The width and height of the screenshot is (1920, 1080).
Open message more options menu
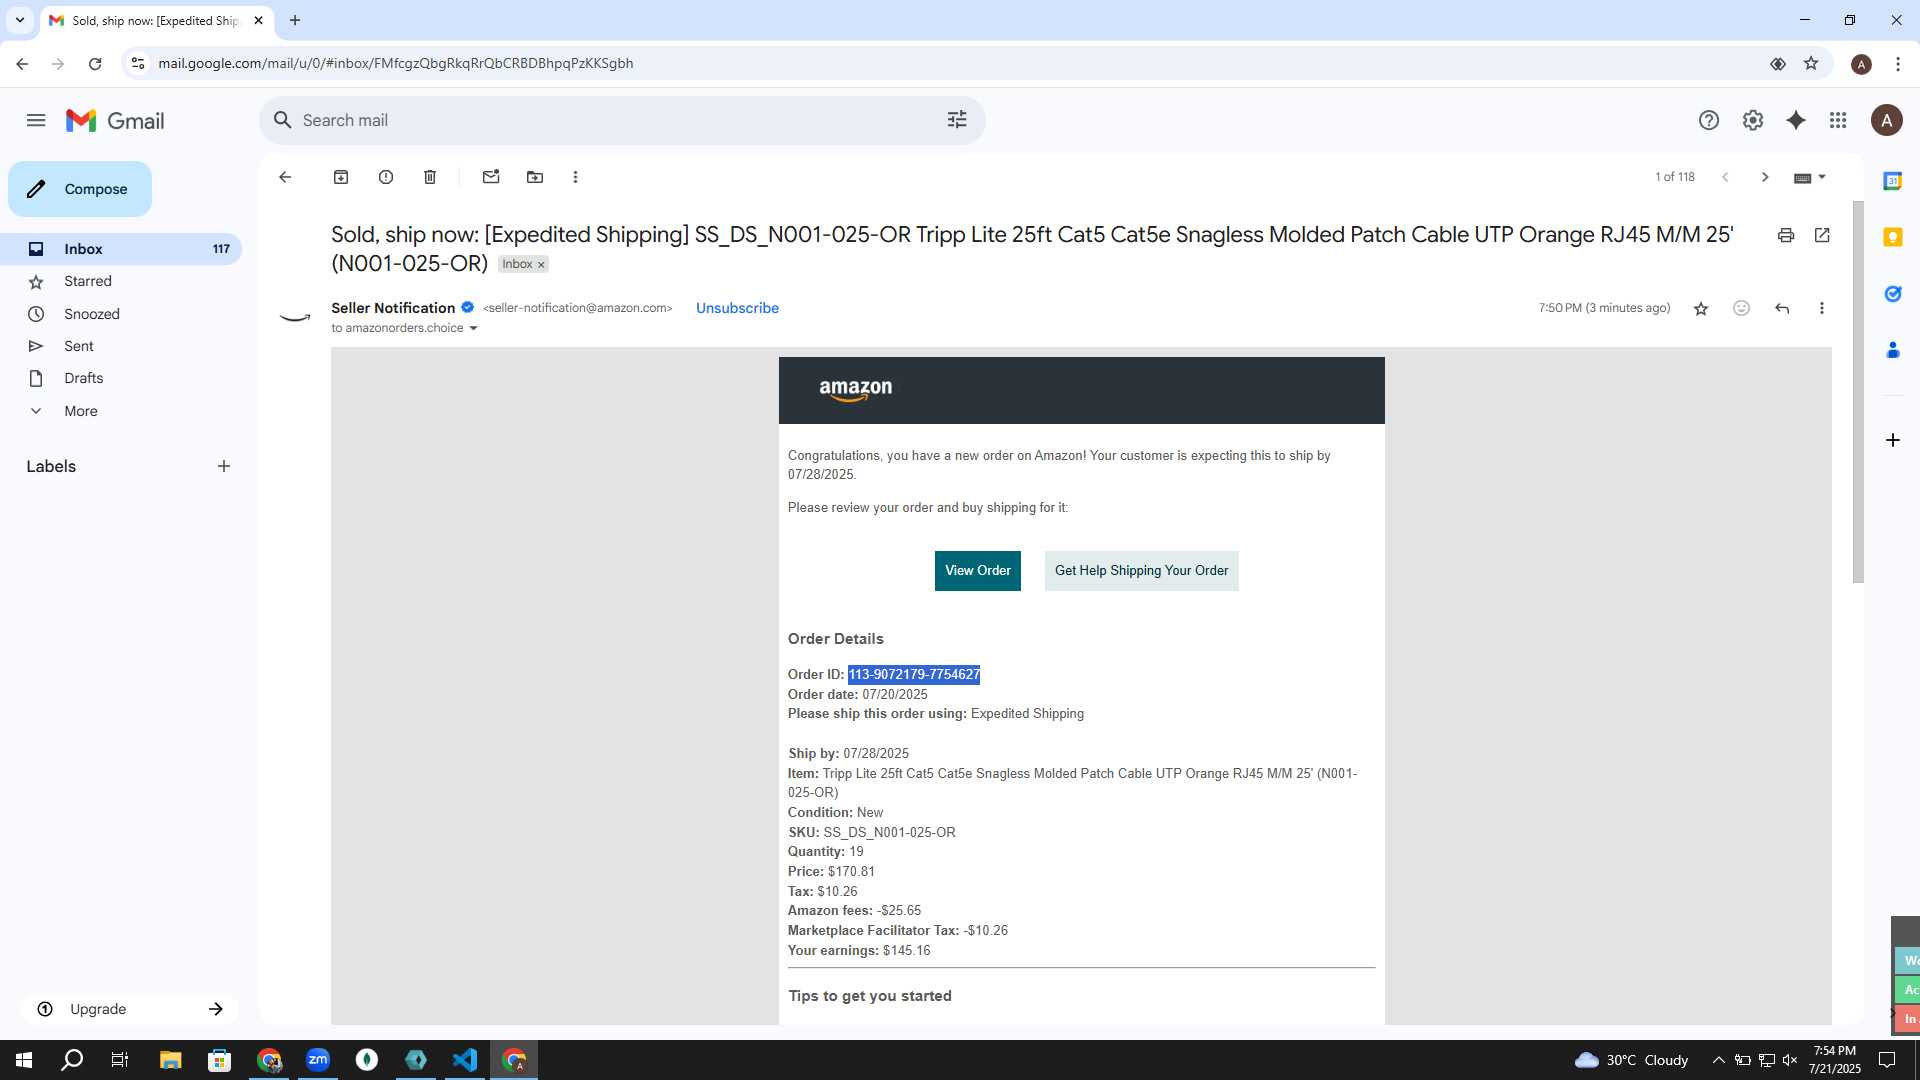tap(1822, 308)
